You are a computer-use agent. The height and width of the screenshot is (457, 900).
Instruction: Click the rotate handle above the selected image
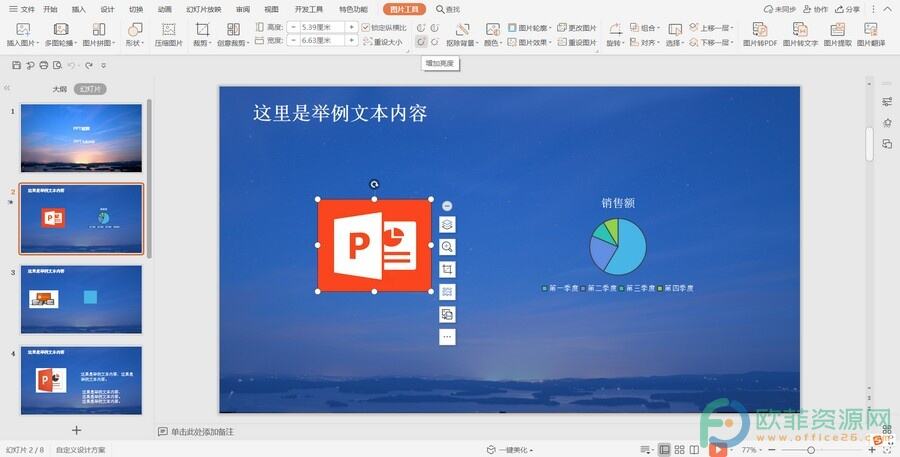tap(374, 184)
